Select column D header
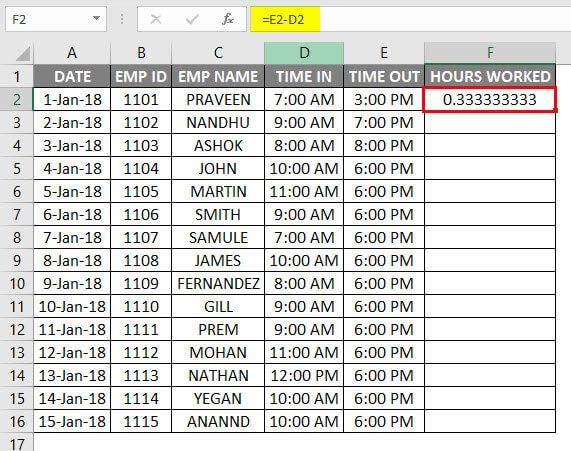The height and width of the screenshot is (451, 571). coord(304,53)
